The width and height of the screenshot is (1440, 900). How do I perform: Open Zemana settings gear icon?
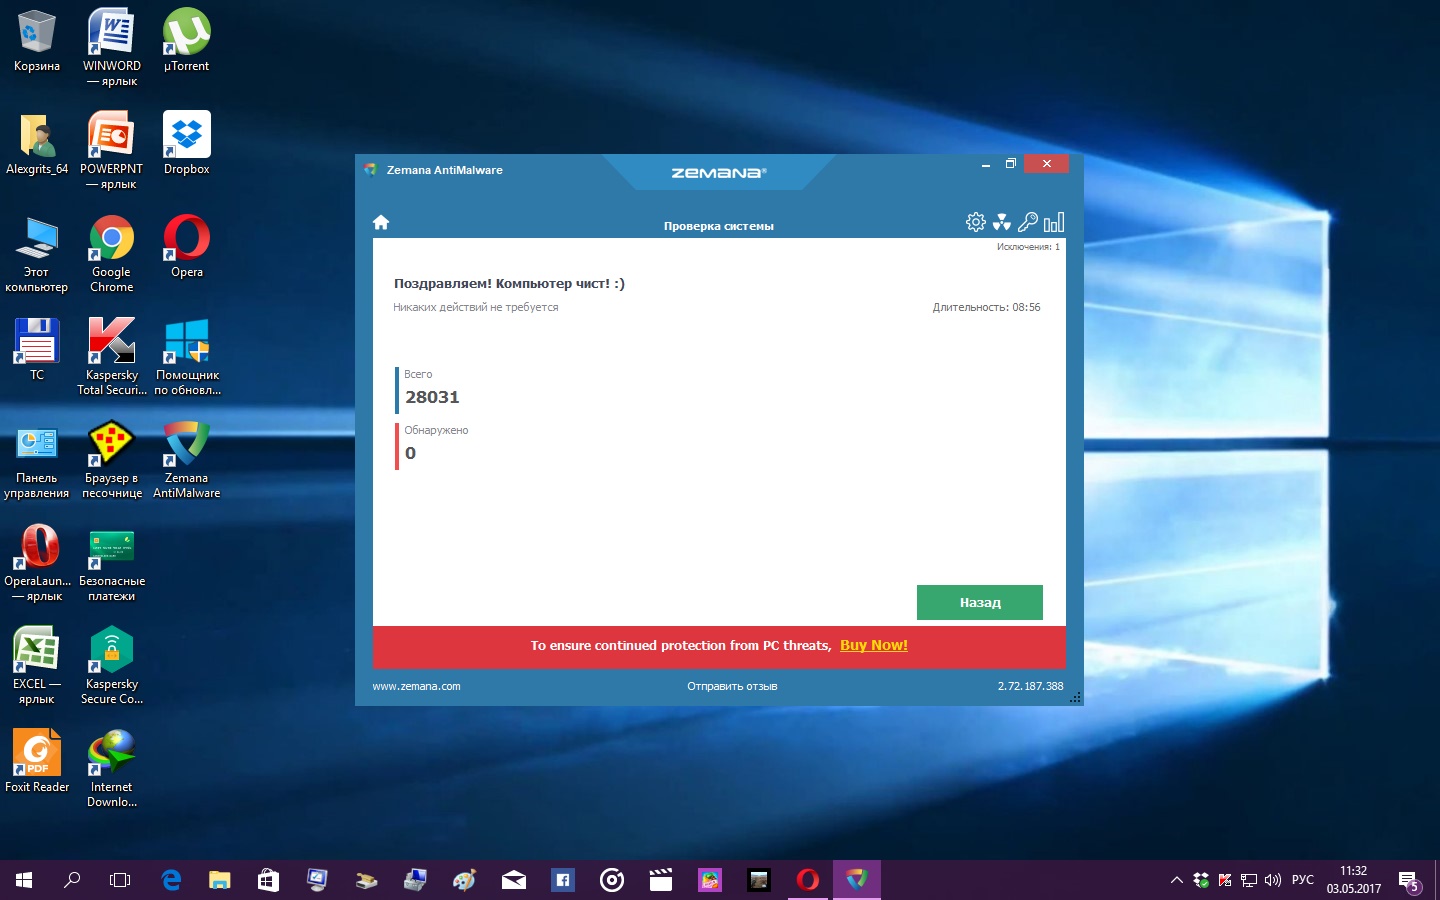[x=976, y=222]
